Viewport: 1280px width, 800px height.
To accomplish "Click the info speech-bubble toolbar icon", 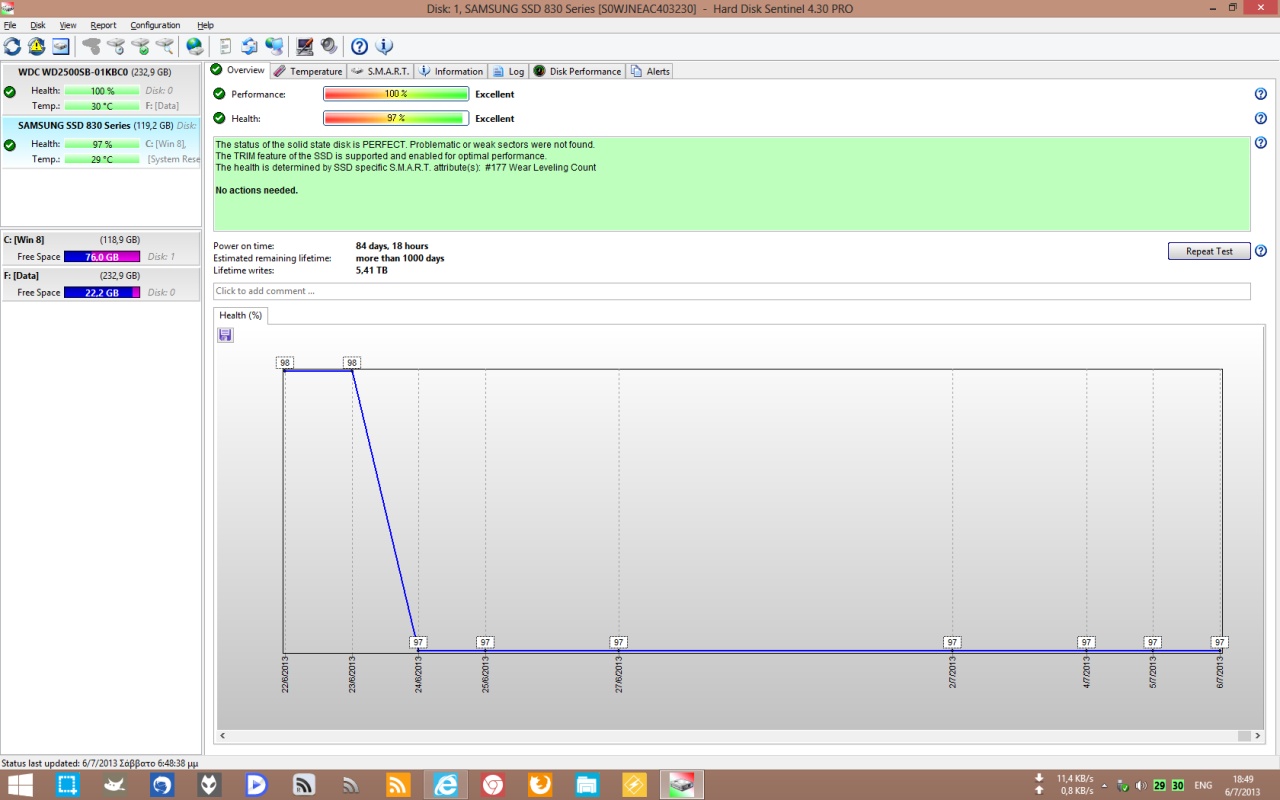I will (384, 46).
